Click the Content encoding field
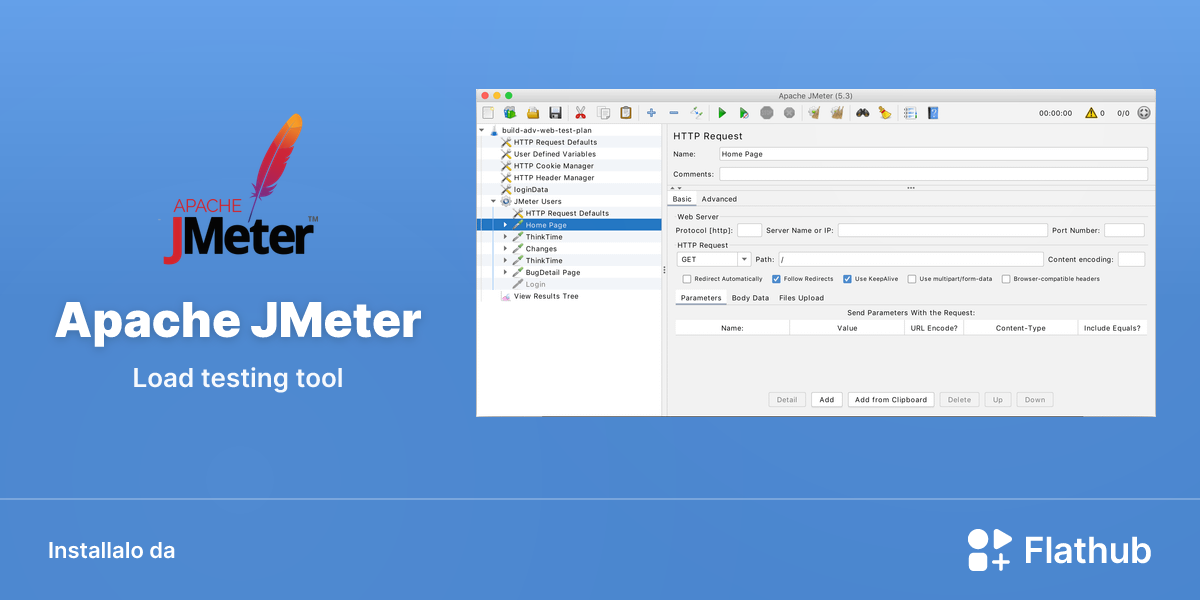The height and width of the screenshot is (600, 1200). click(1131, 259)
